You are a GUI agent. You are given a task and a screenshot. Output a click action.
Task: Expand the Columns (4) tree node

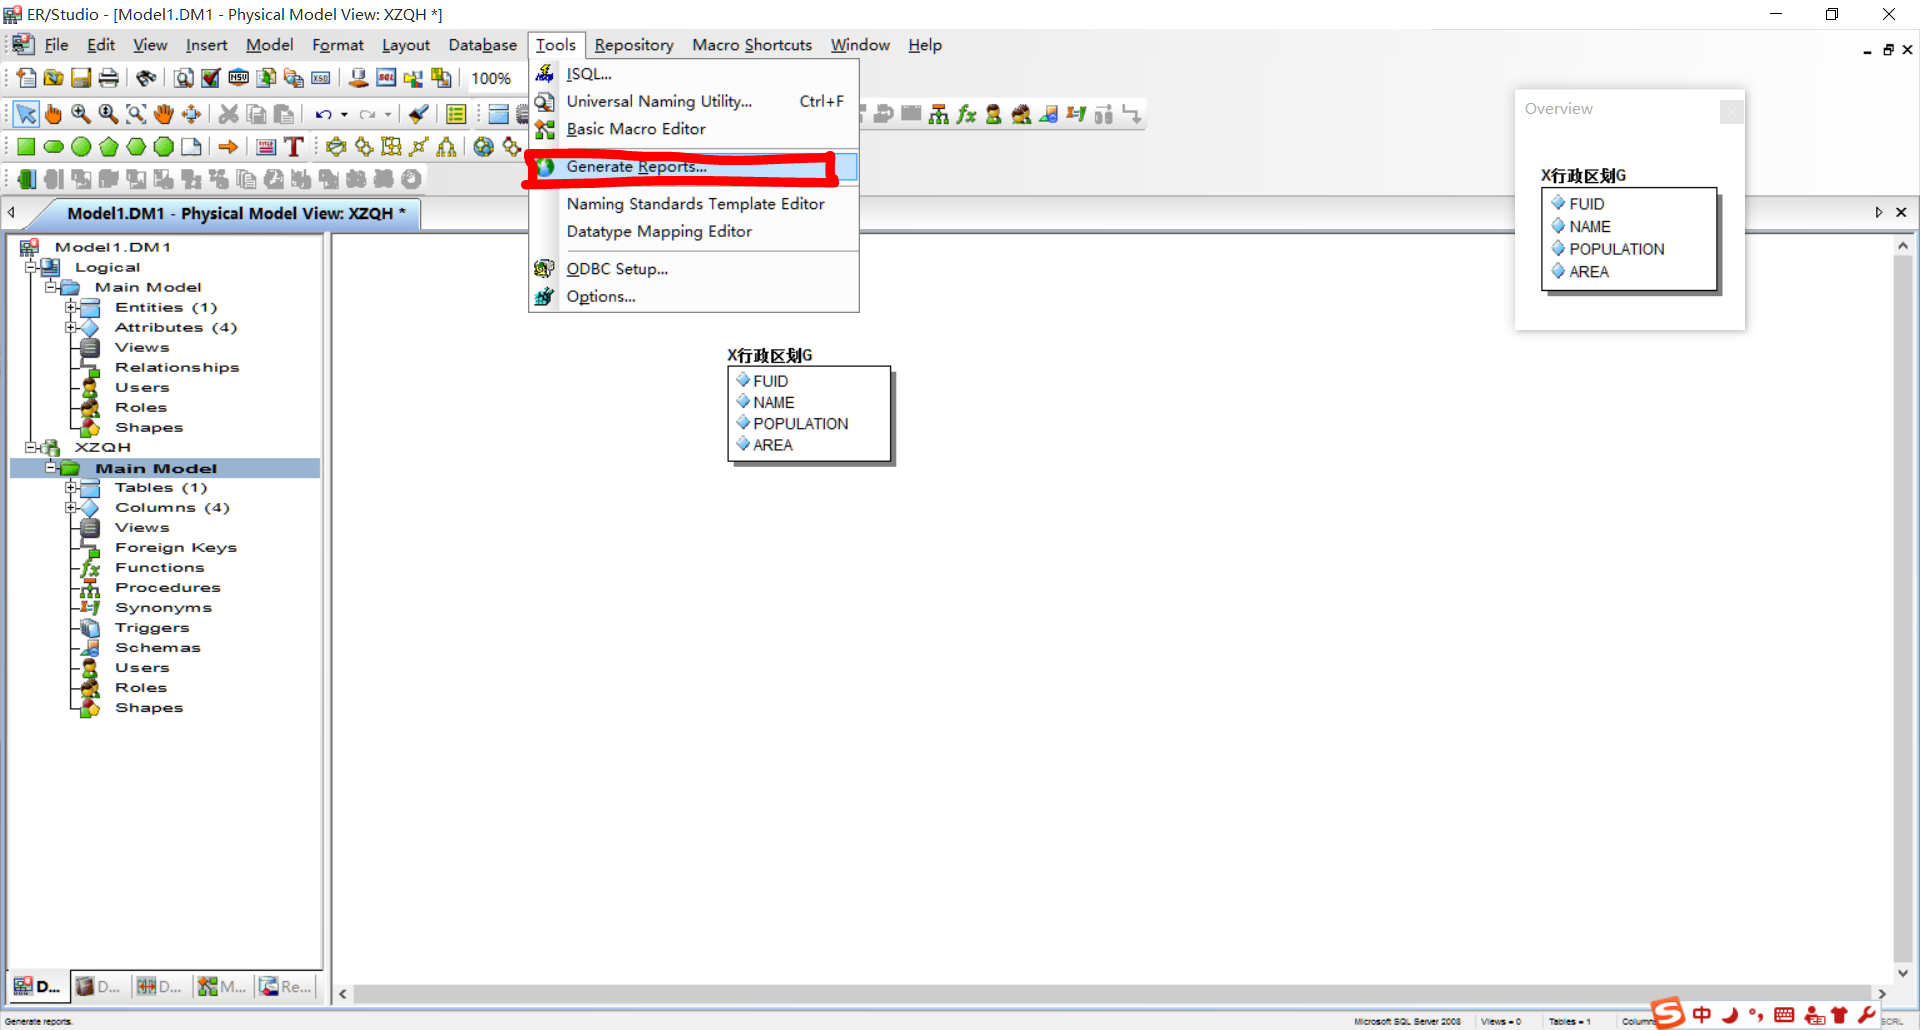(x=71, y=507)
